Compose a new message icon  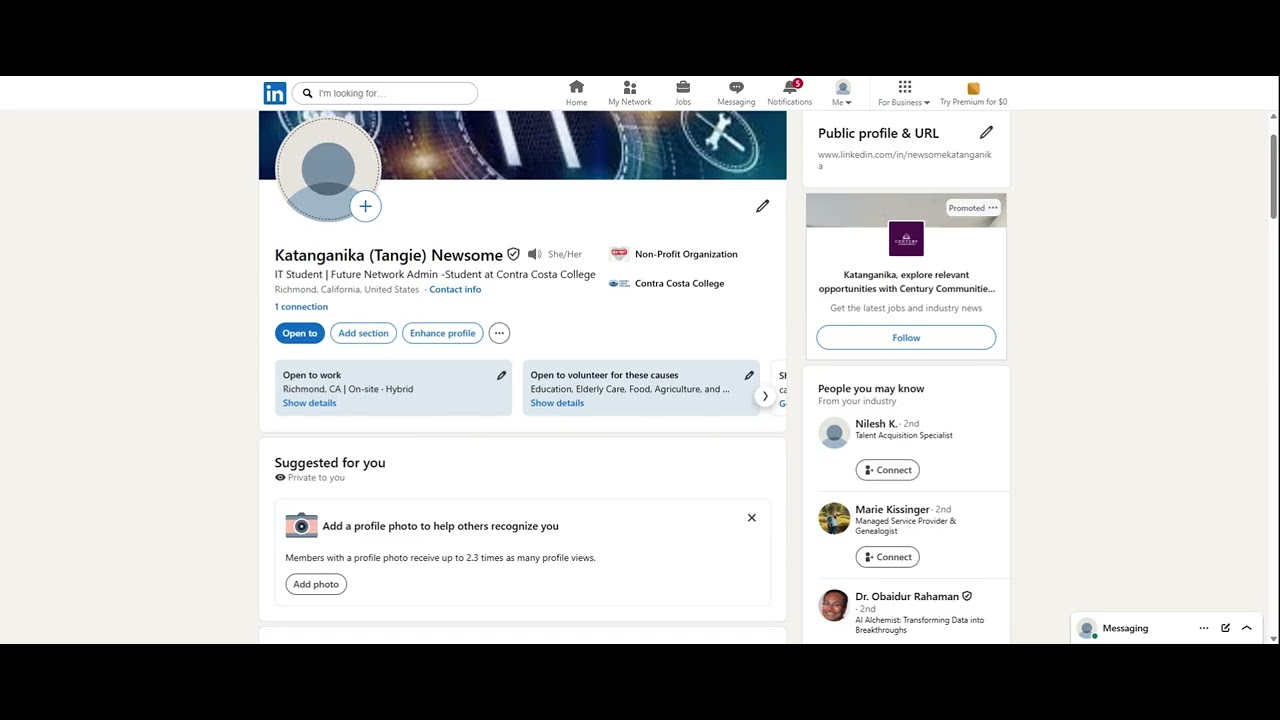click(x=1225, y=628)
